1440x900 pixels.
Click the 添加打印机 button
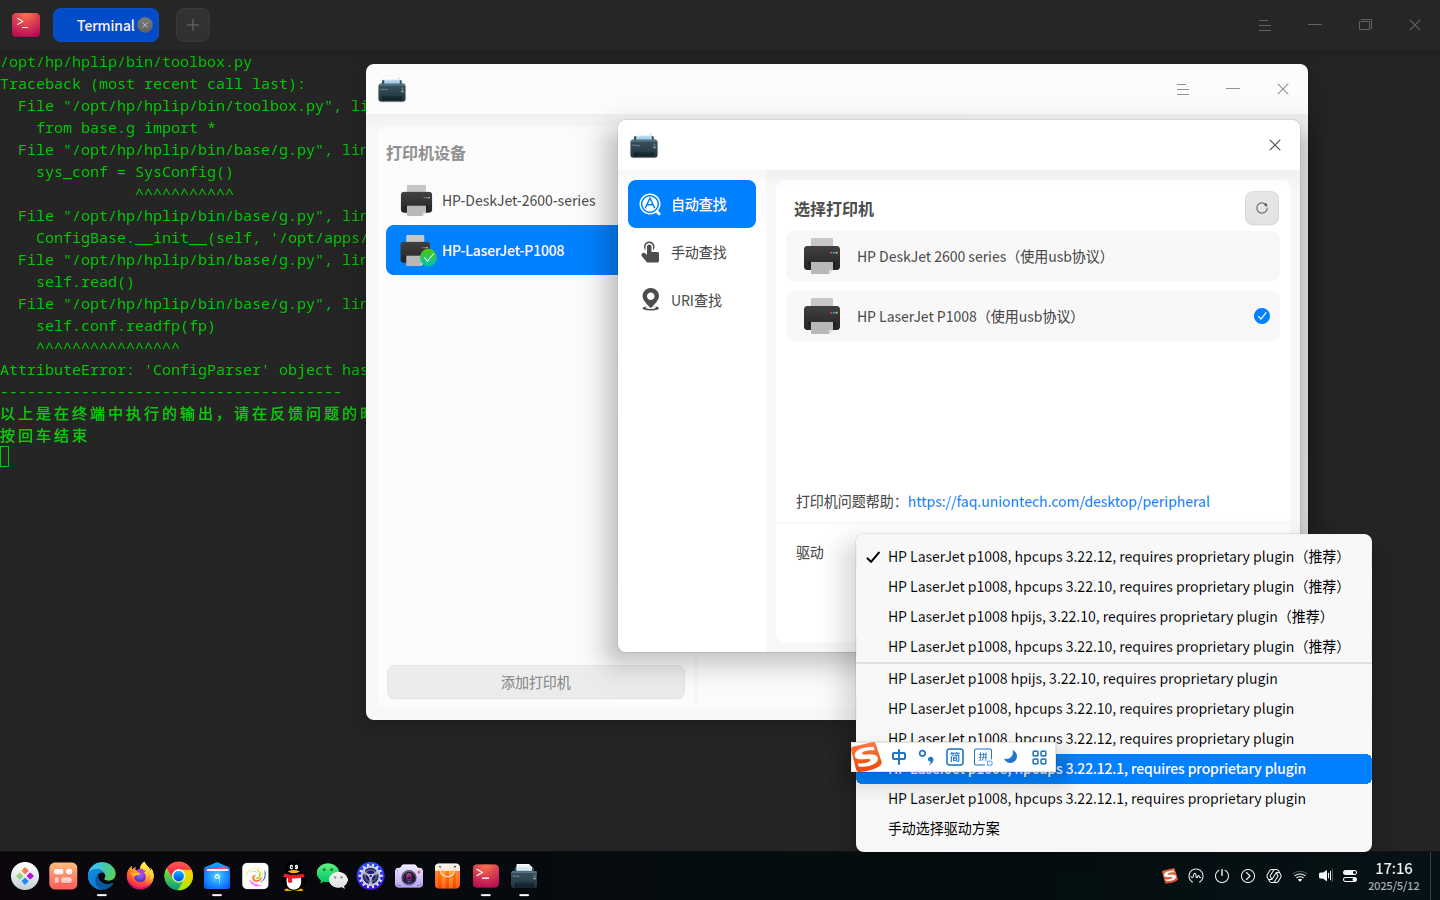536,682
